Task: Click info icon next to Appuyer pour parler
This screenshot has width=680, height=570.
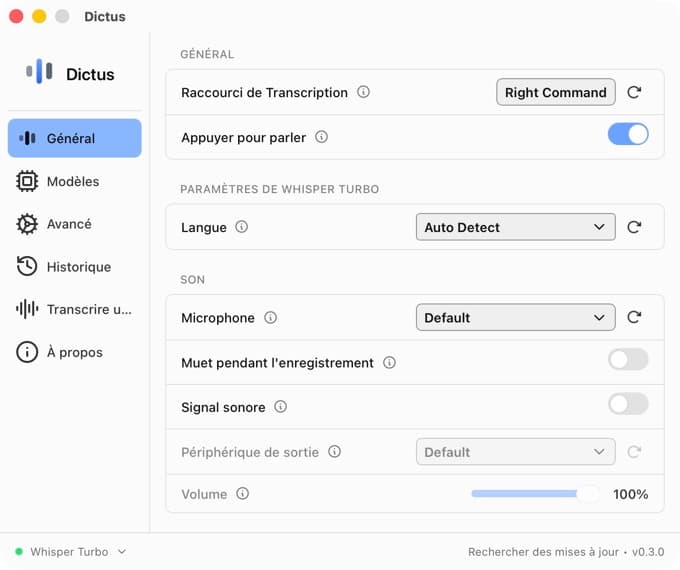Action: (x=321, y=137)
